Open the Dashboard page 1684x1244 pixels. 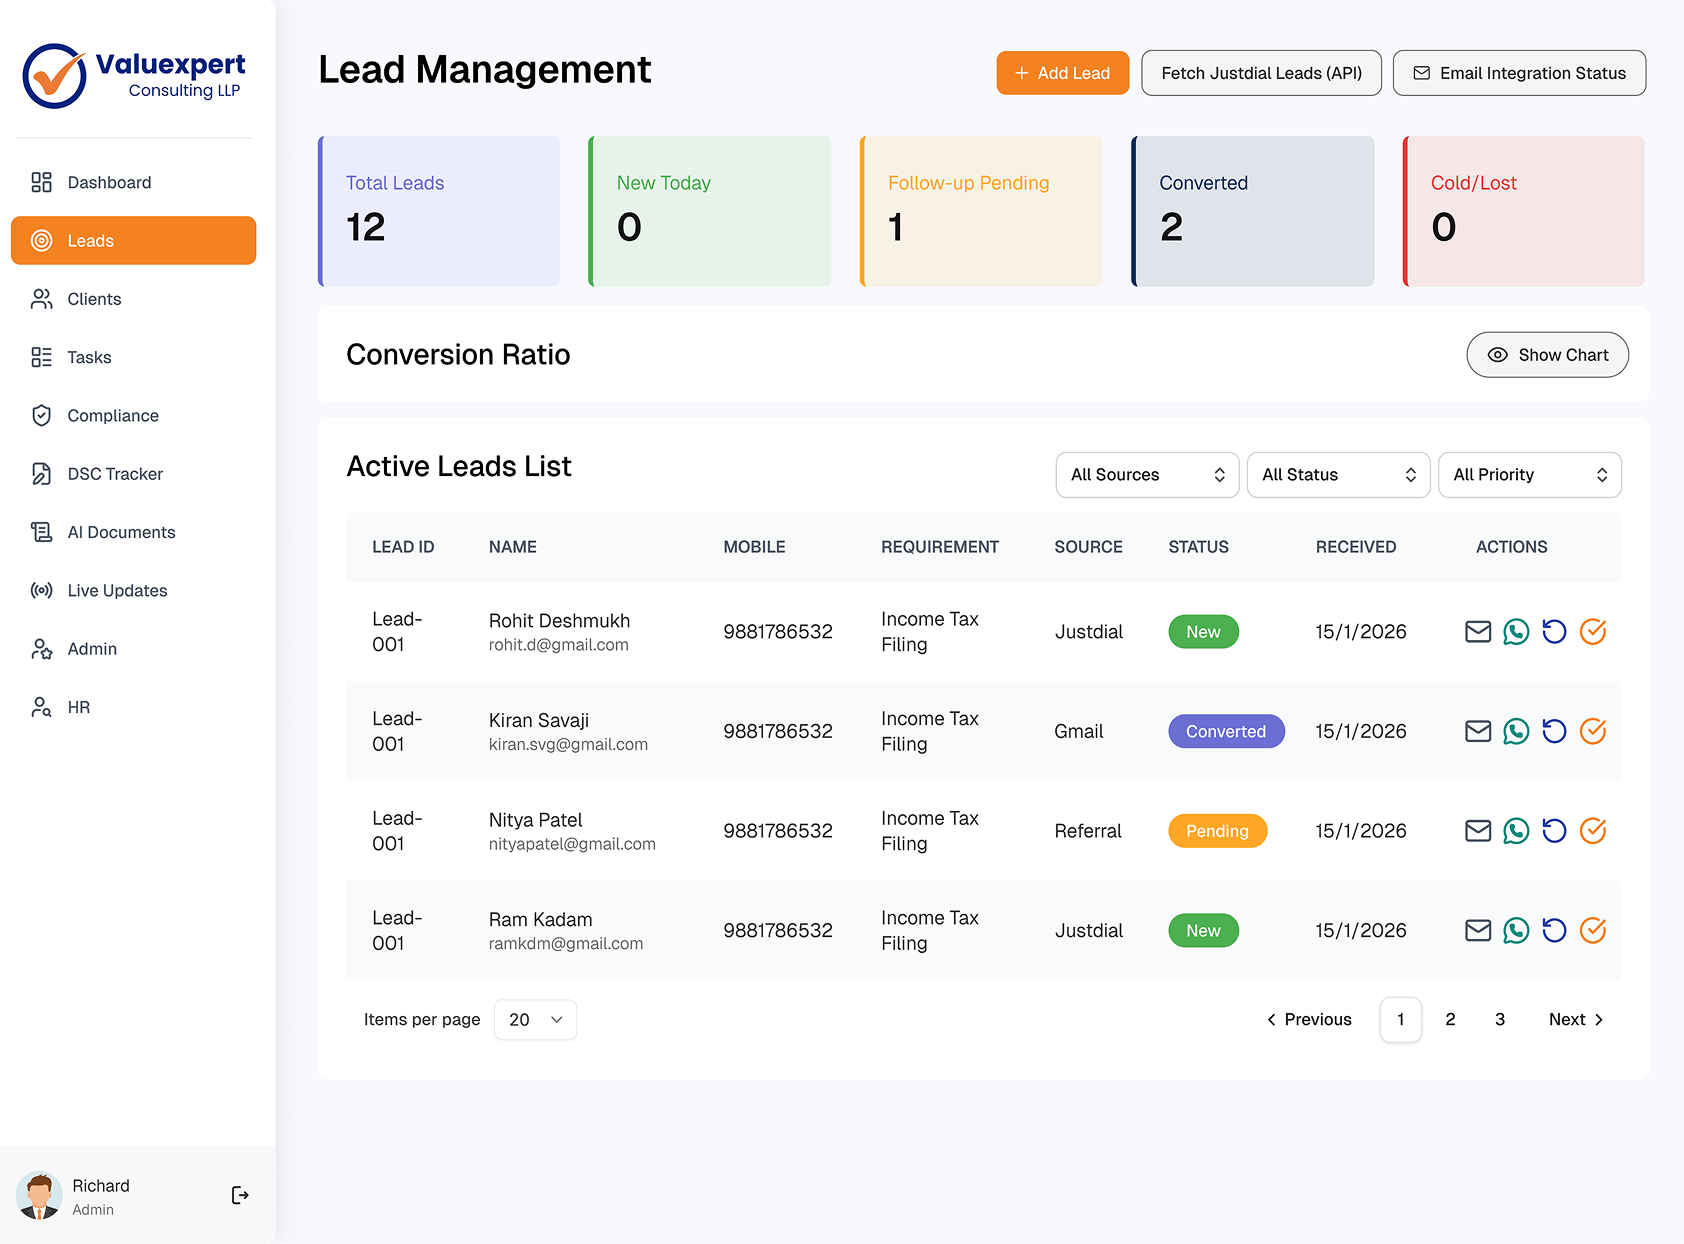pyautogui.click(x=134, y=182)
